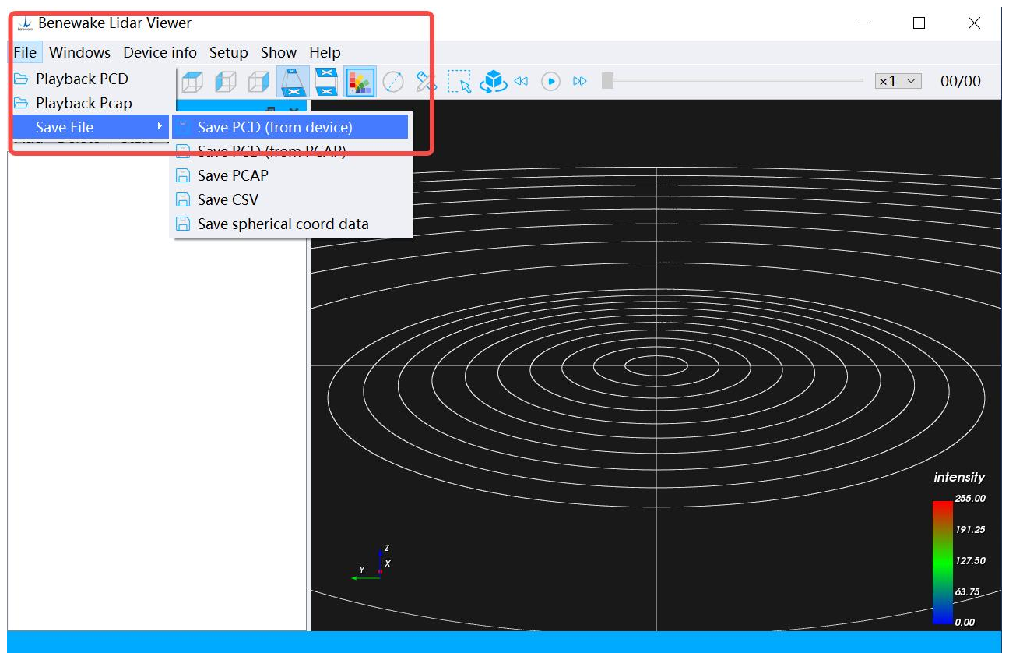Select Save PCD (from PCAP) entry
Screen dimensions: 1009x660
(x=291, y=152)
